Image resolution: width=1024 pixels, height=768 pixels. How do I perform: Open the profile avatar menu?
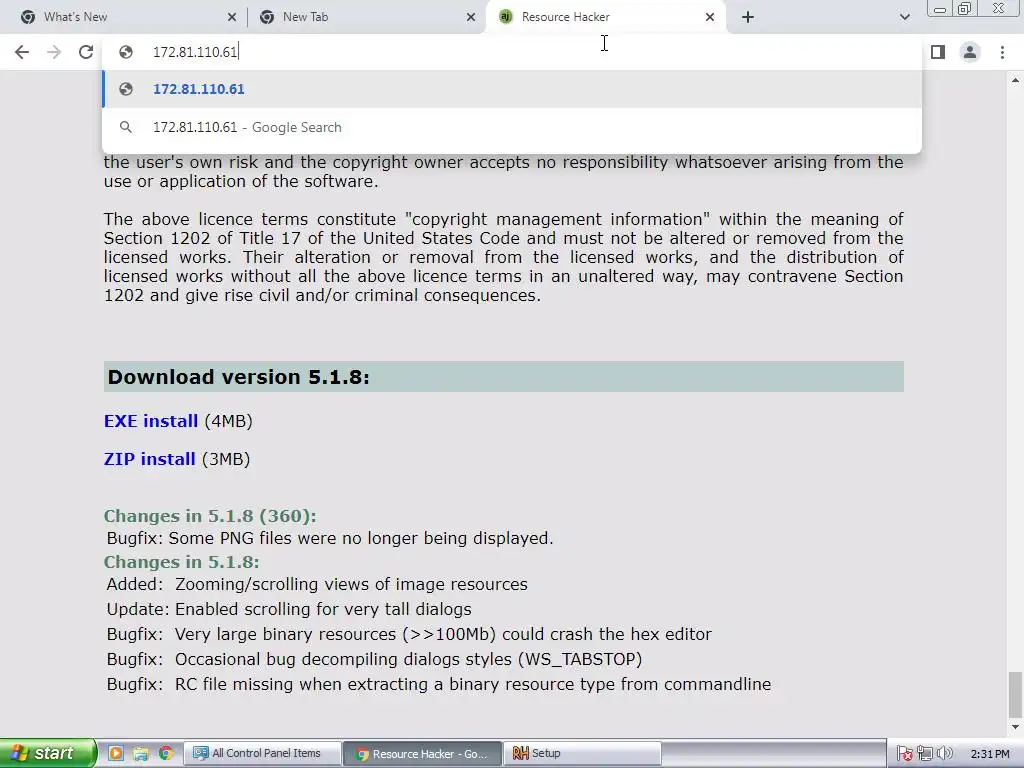[x=970, y=52]
